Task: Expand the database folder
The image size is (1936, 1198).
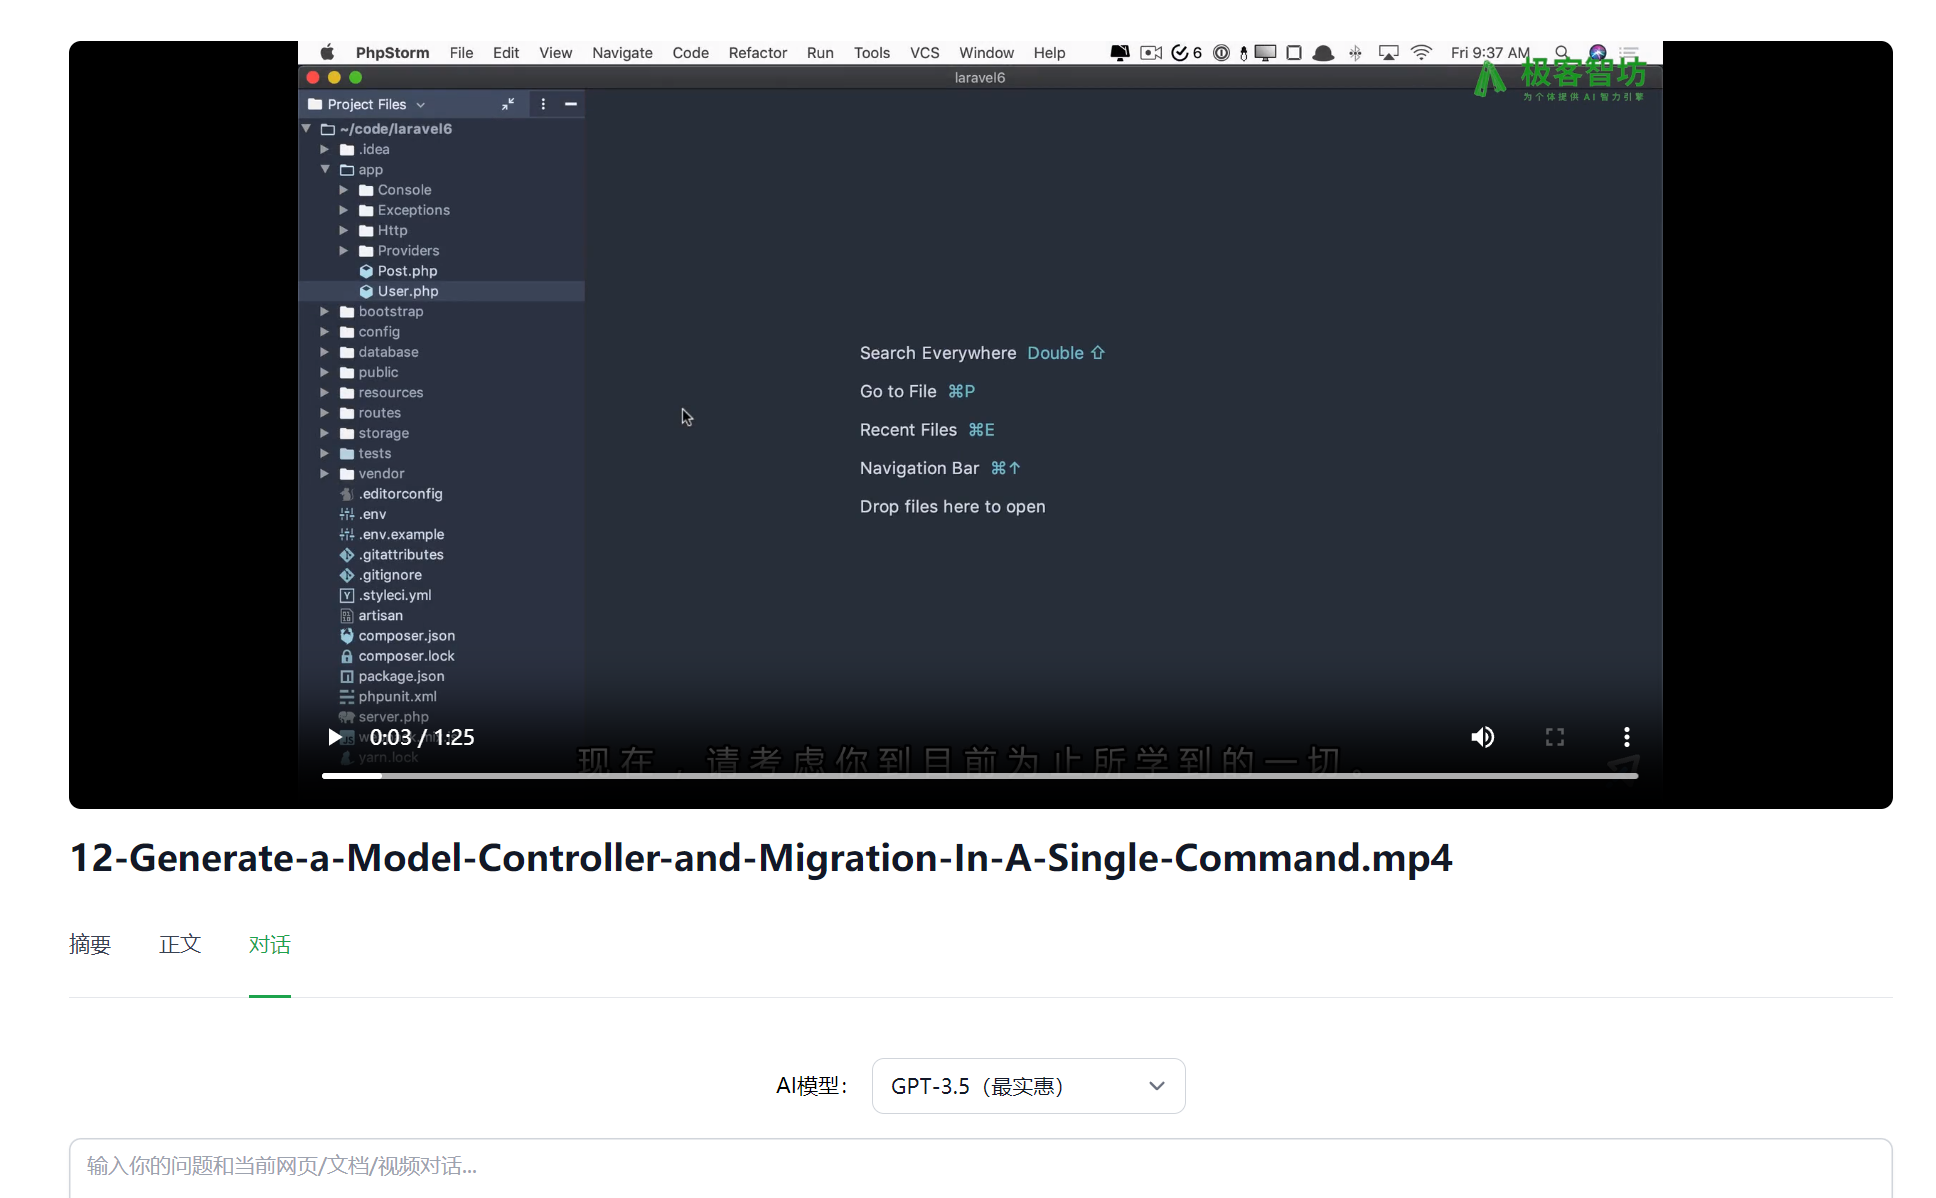Action: [325, 352]
